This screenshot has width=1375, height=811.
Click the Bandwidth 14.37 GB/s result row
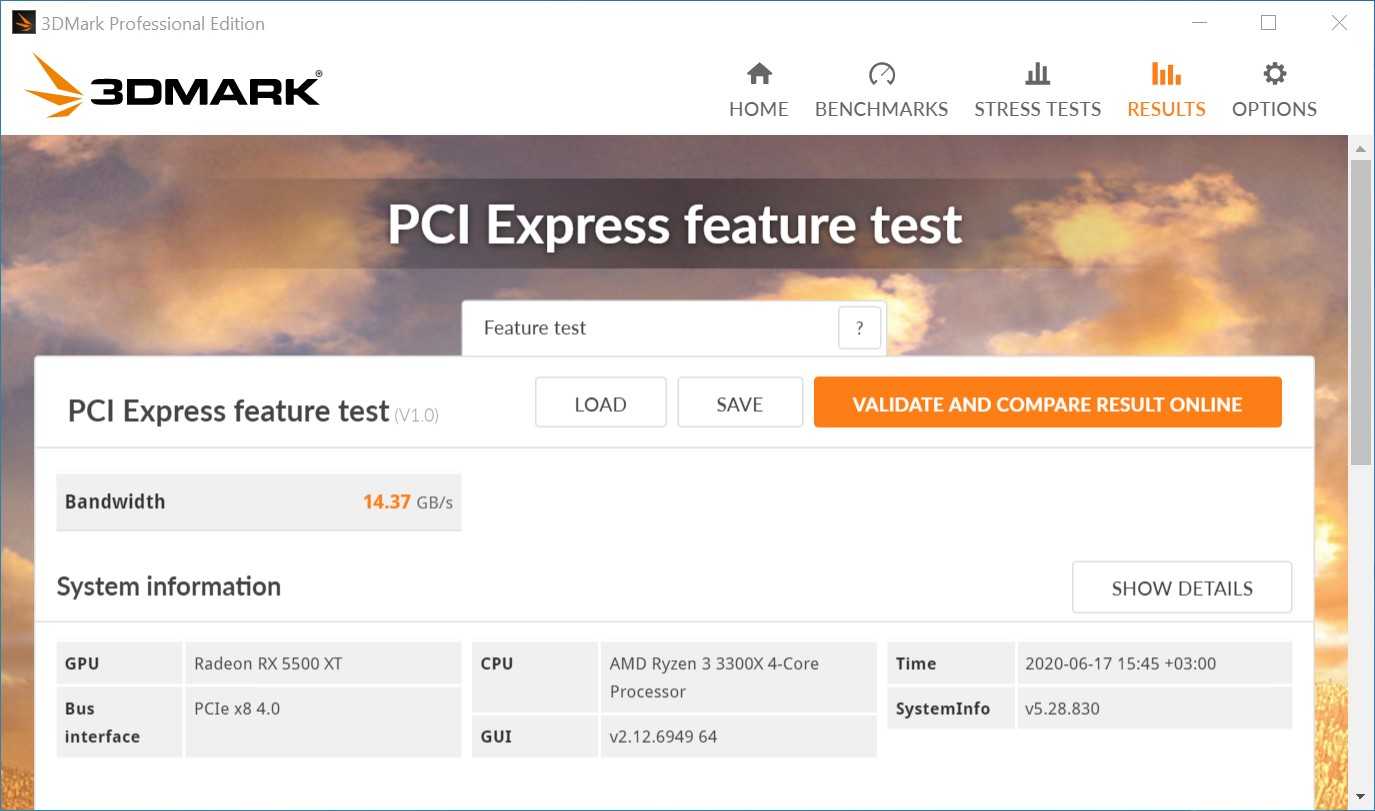[x=258, y=502]
